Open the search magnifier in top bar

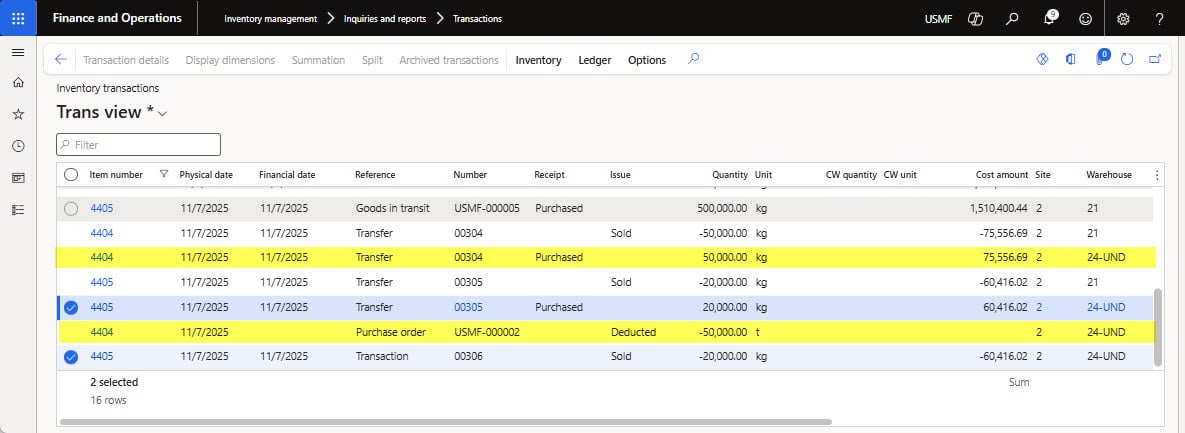coord(1012,19)
